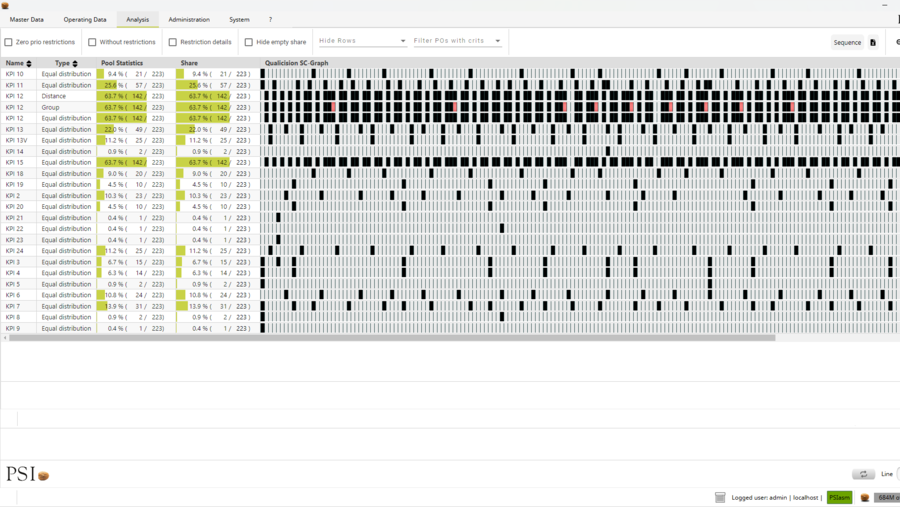Sort by the Name column arrows

click(29, 63)
